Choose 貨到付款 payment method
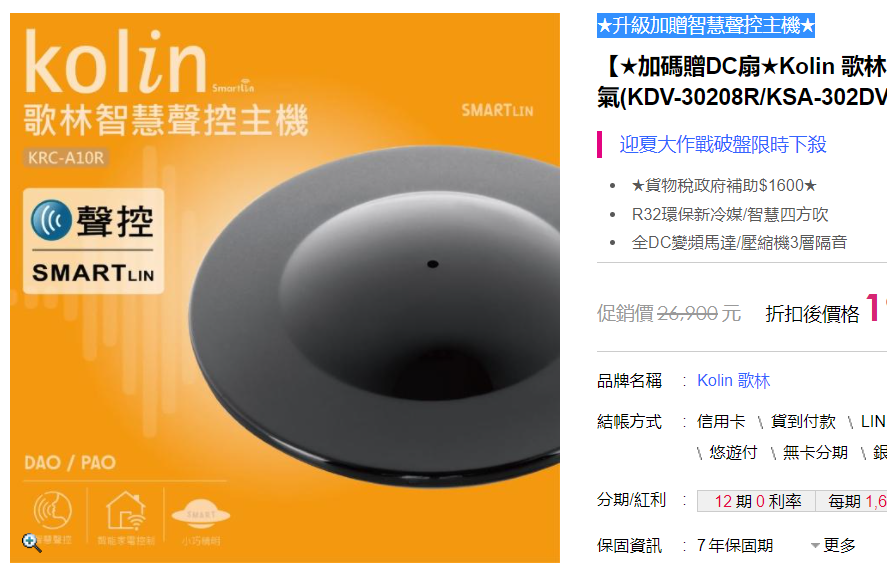This screenshot has height=577, width=887. point(803,421)
